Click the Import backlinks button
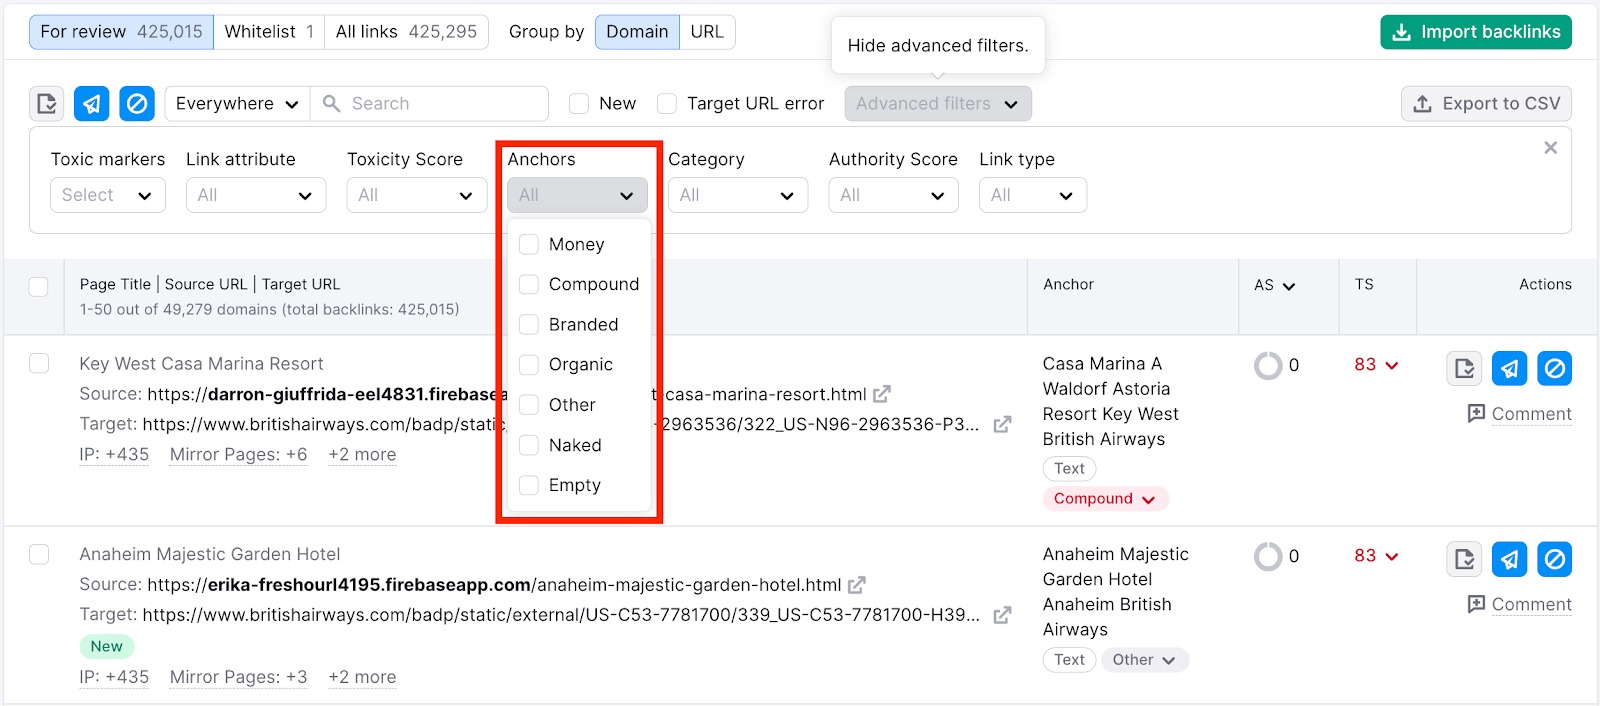 (1475, 32)
